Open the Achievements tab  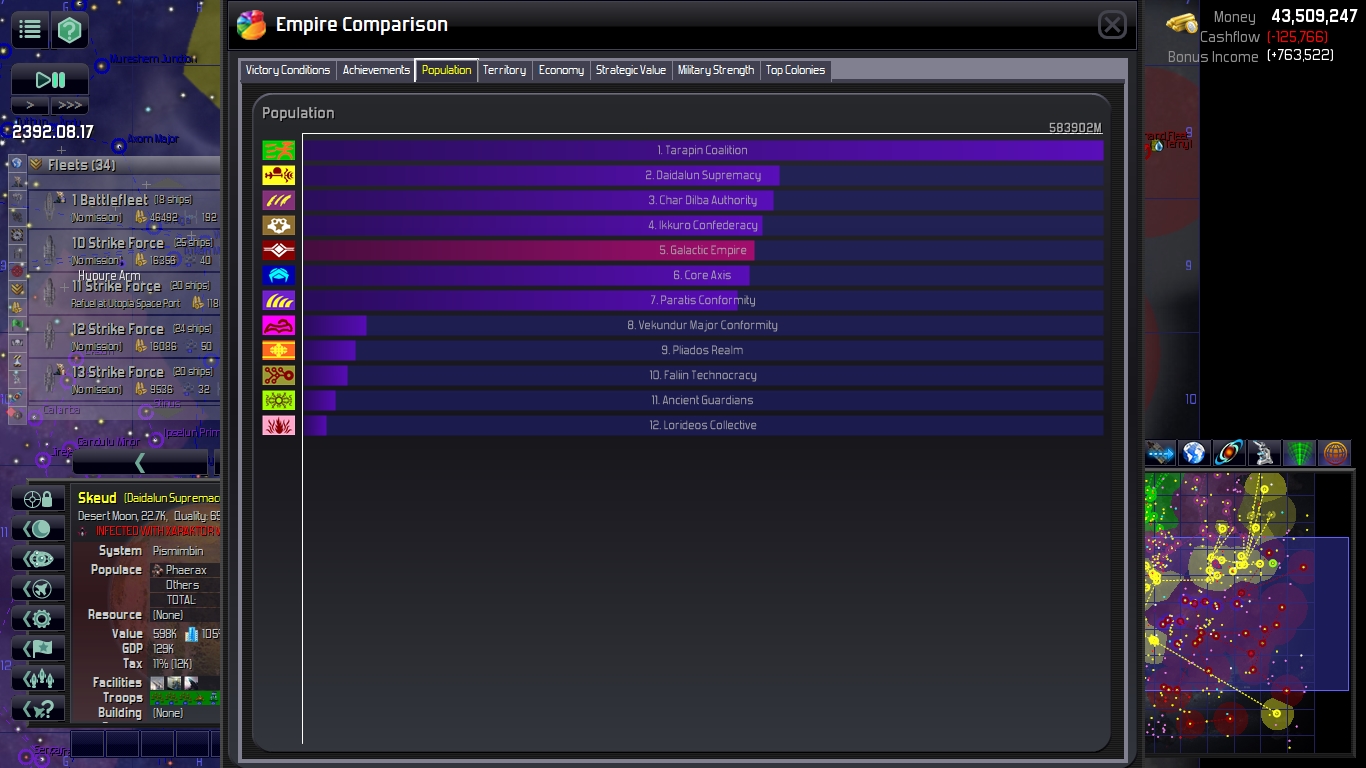[x=376, y=70]
